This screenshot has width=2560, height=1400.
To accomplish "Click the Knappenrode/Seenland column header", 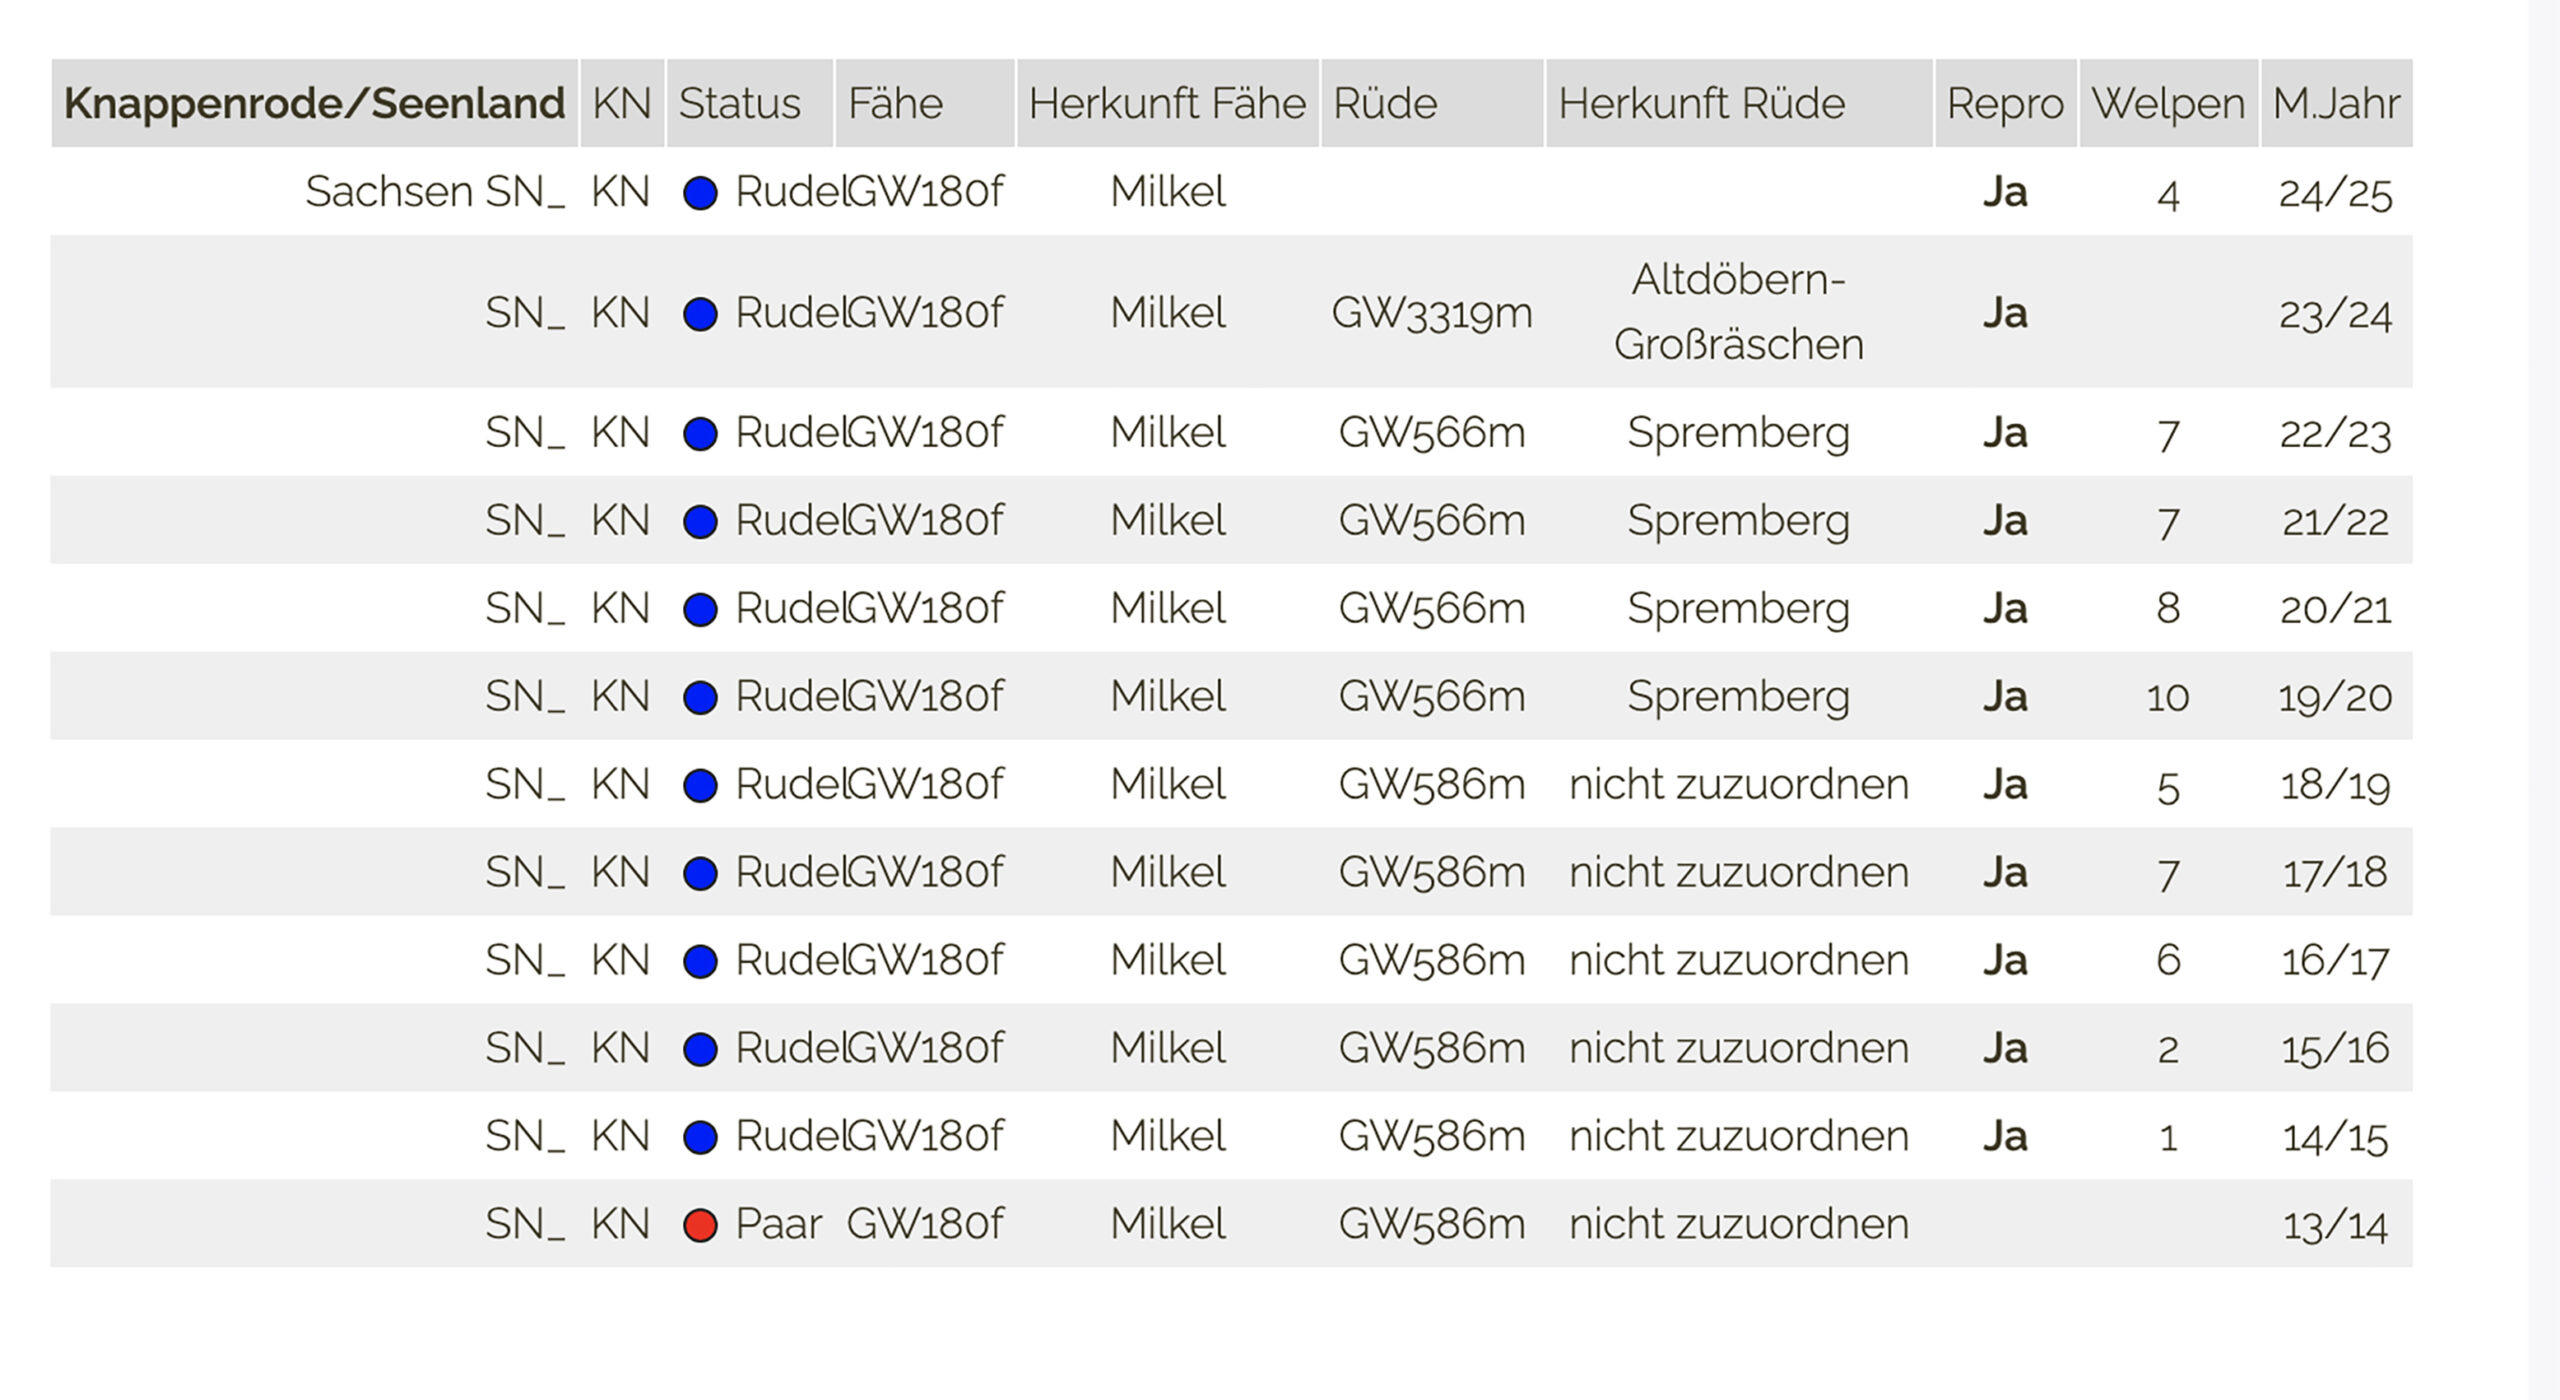I will [x=314, y=103].
